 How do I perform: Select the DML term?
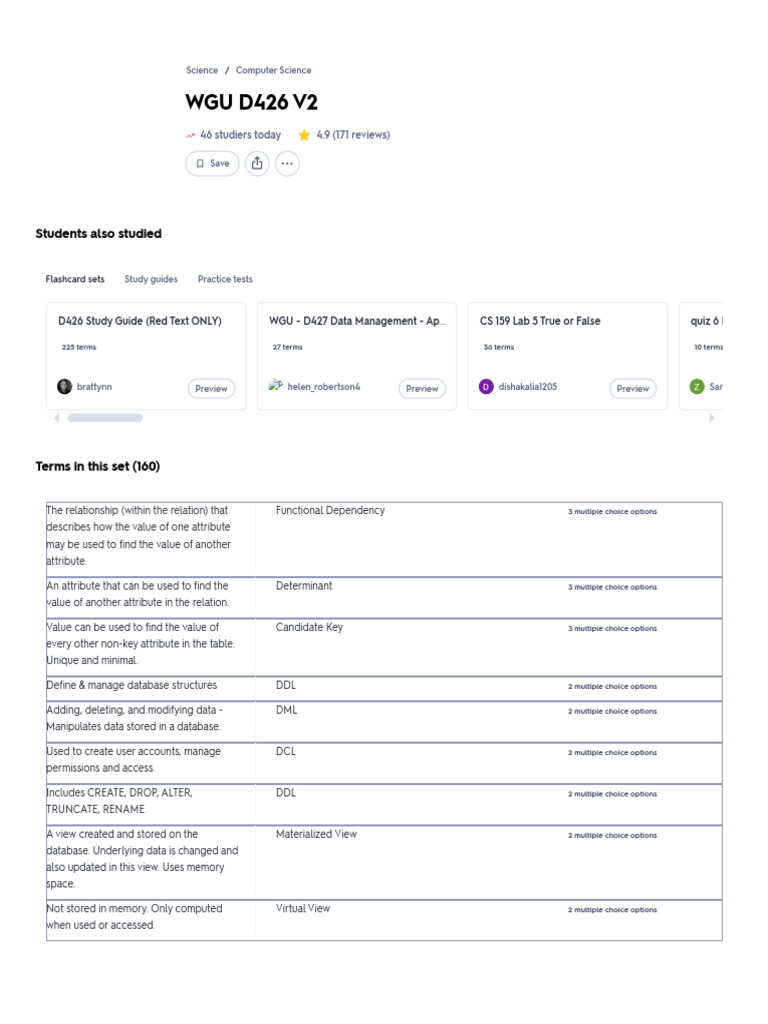(x=286, y=710)
